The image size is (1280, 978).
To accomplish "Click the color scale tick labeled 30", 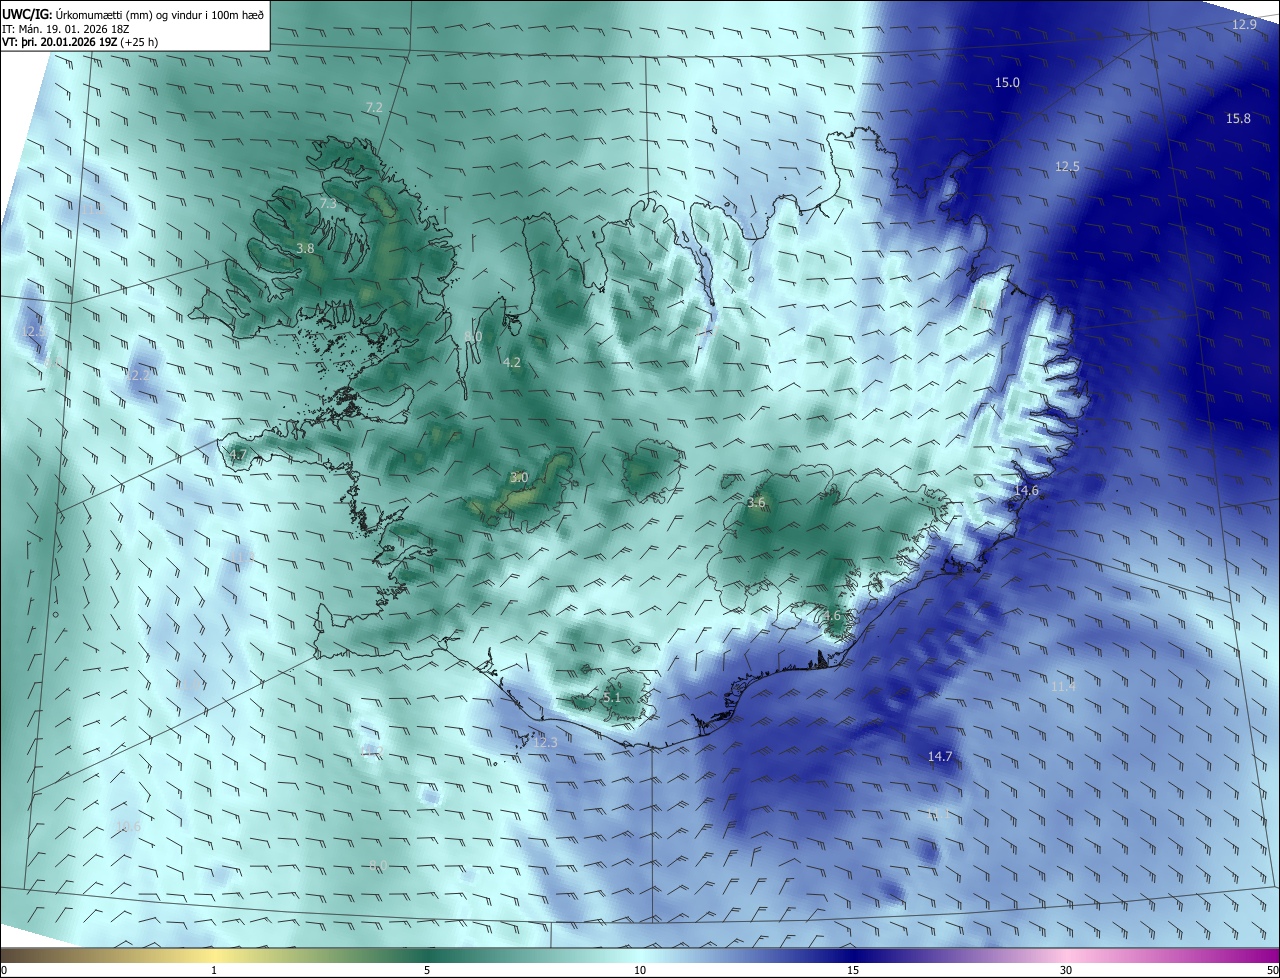I will 1066,970.
